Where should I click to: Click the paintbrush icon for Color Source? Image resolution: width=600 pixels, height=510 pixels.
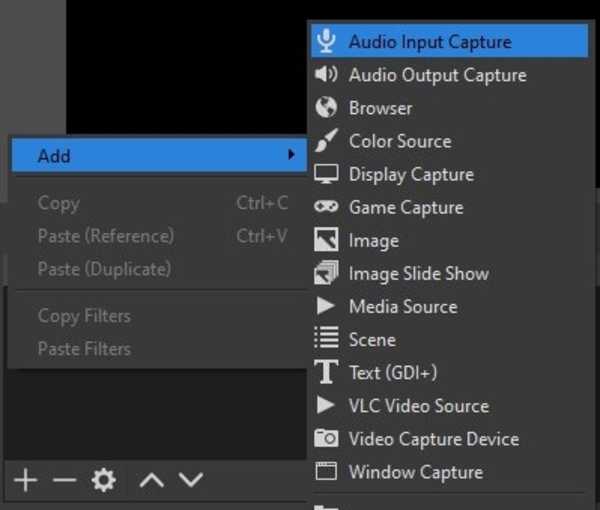coord(326,140)
